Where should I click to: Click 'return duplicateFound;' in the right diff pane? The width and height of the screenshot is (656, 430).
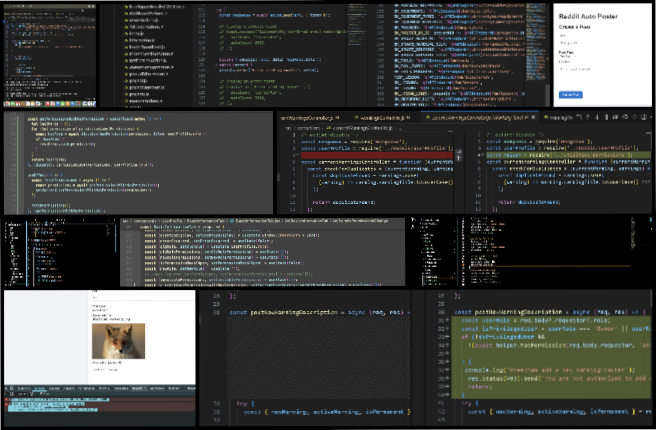[529, 202]
